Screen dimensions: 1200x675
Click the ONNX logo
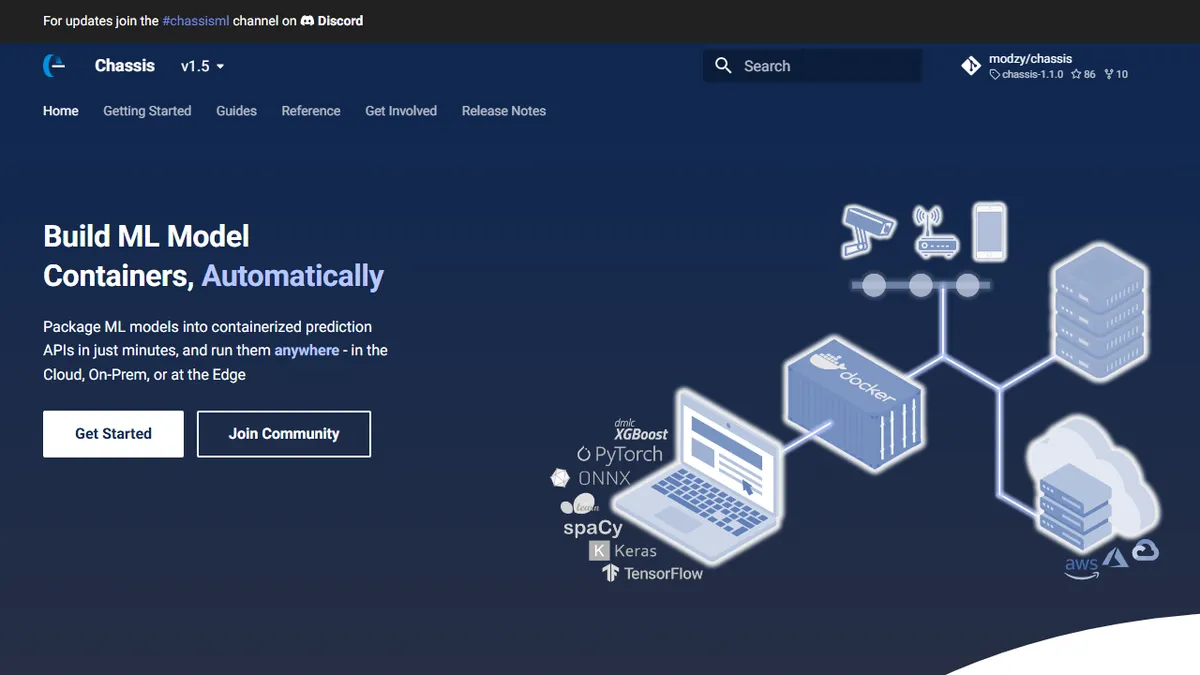[x=590, y=478]
